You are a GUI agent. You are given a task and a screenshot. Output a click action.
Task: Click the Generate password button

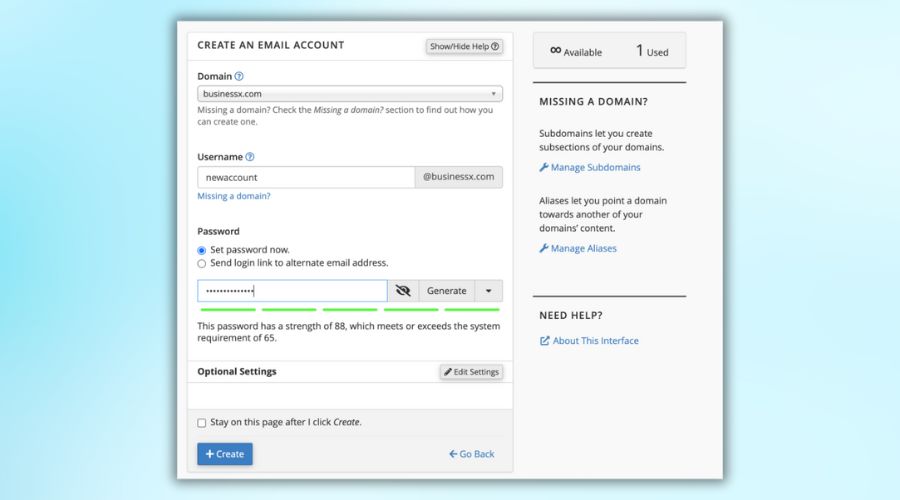447,290
